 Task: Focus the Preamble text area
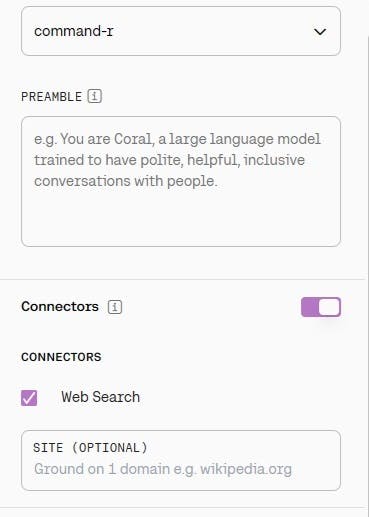181,182
